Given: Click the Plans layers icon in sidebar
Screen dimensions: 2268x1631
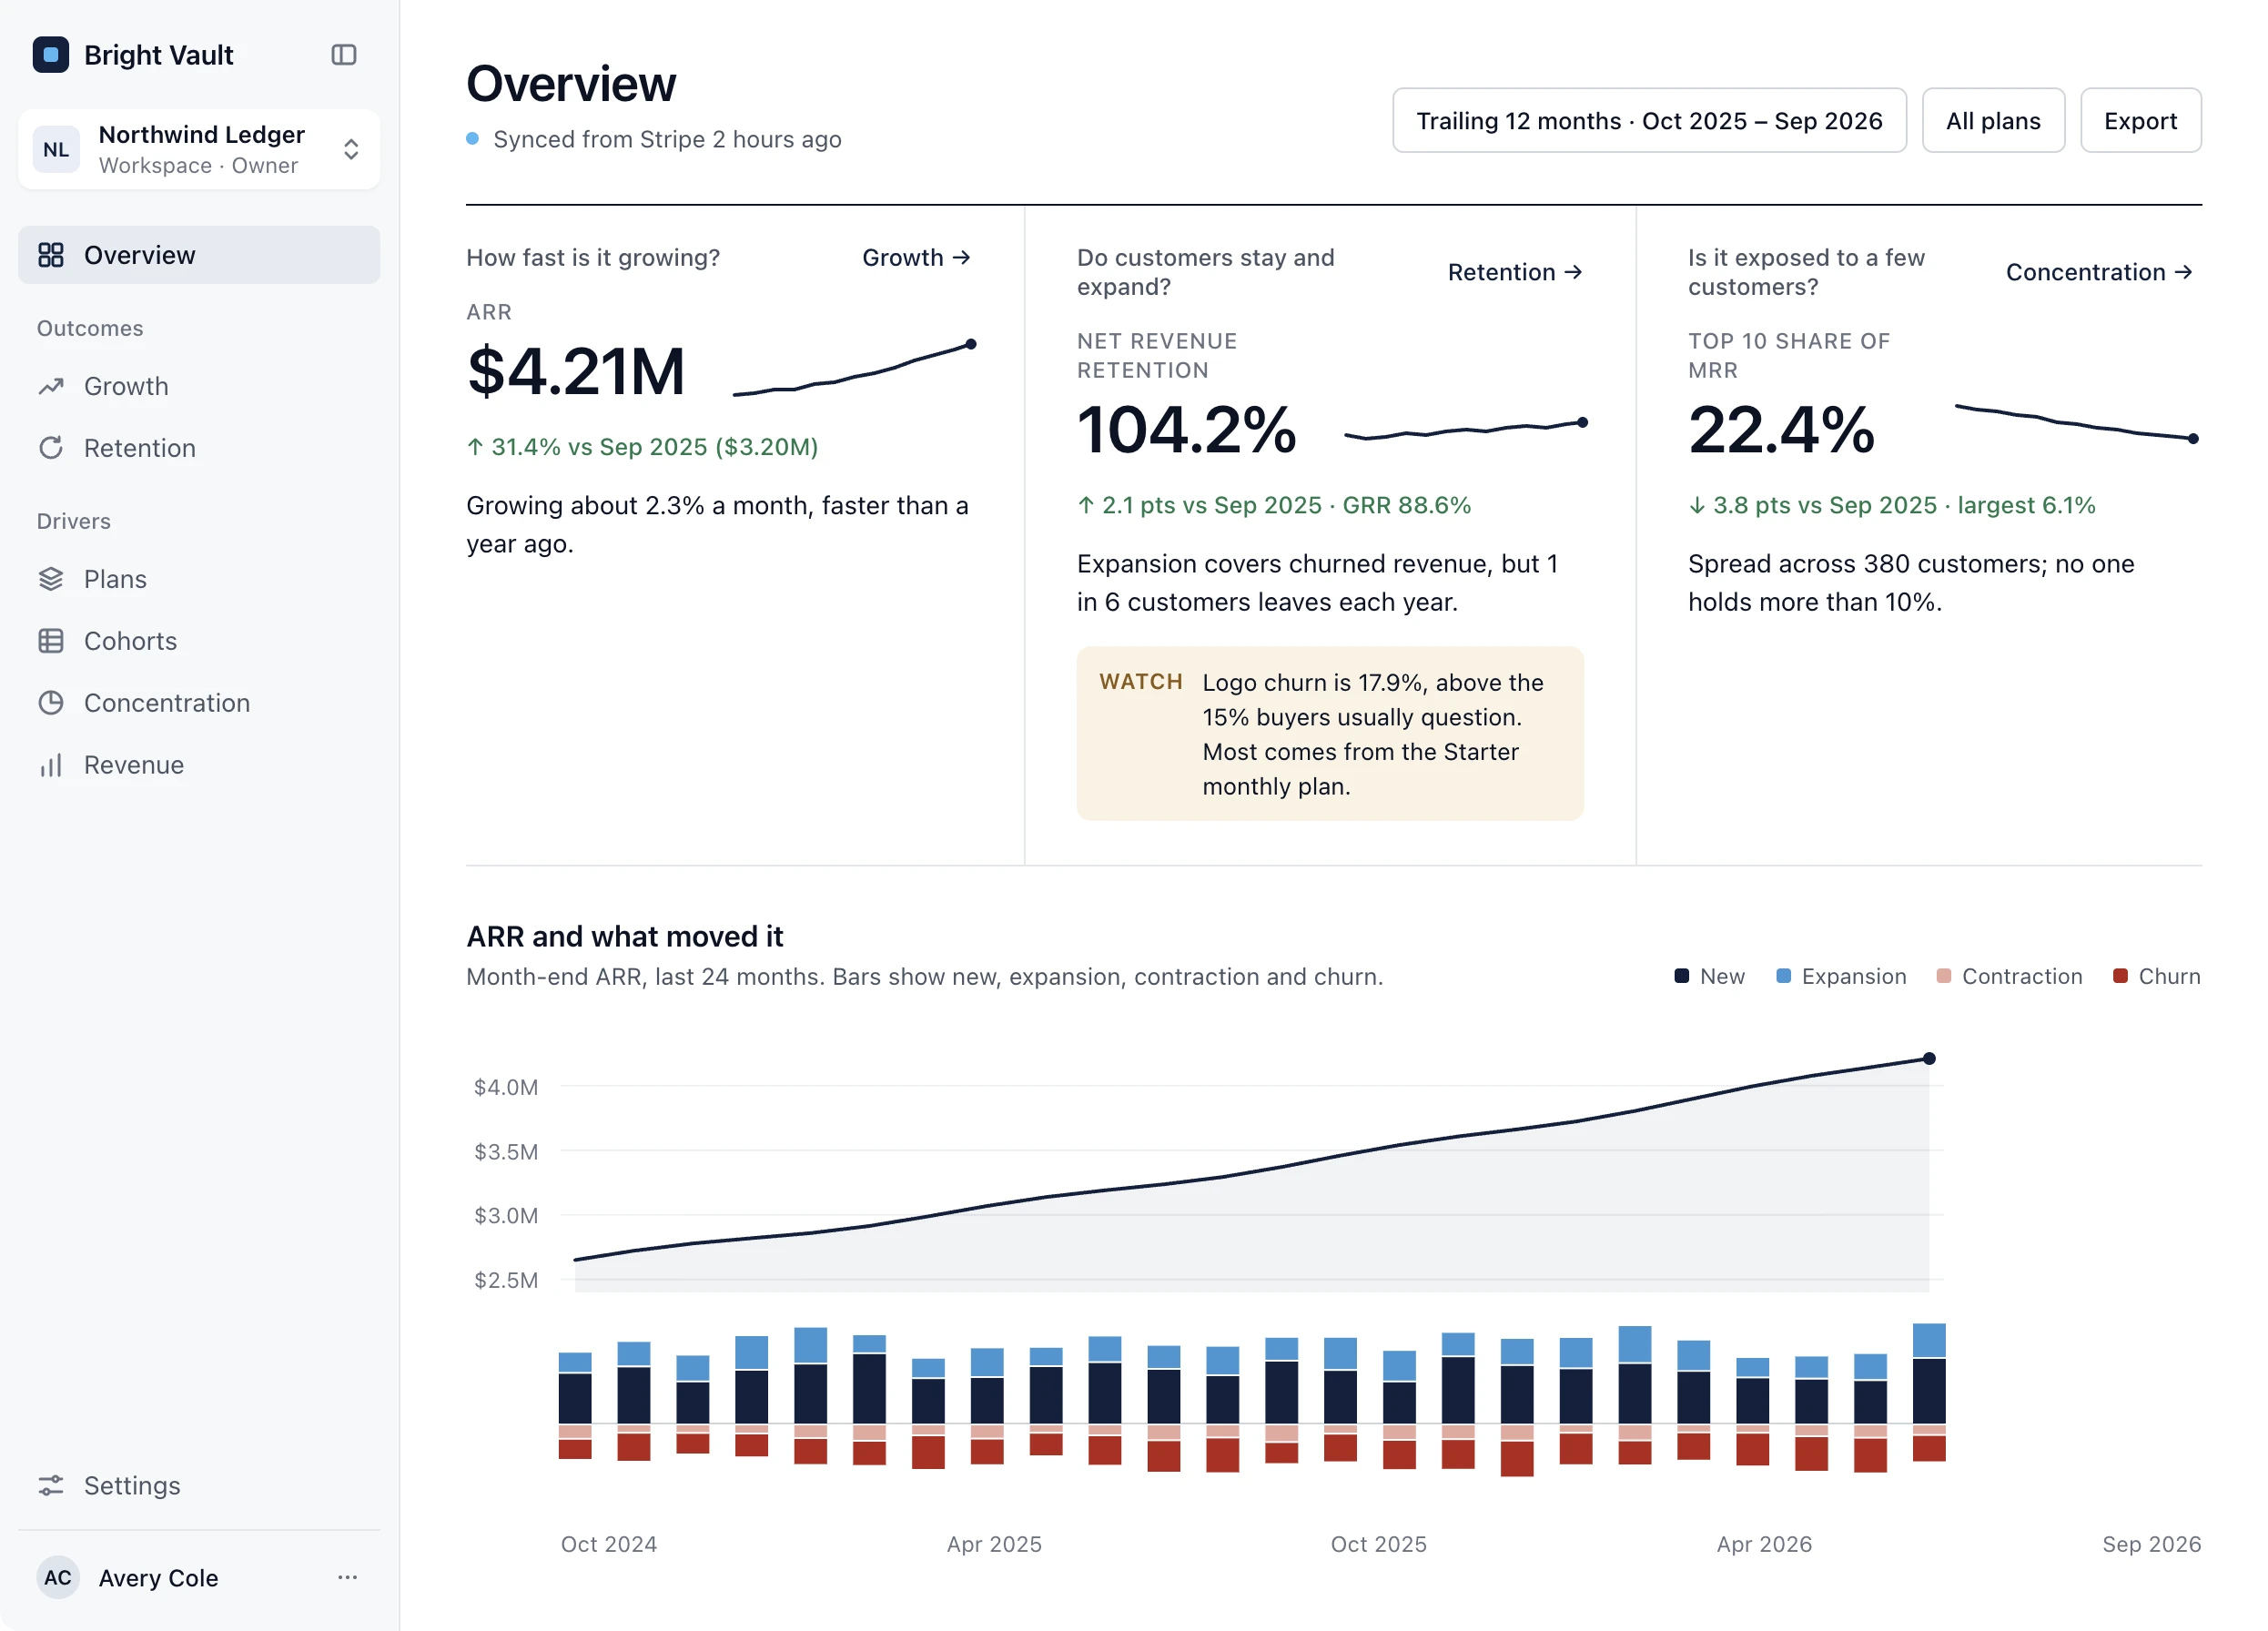Looking at the screenshot, I should [x=51, y=579].
